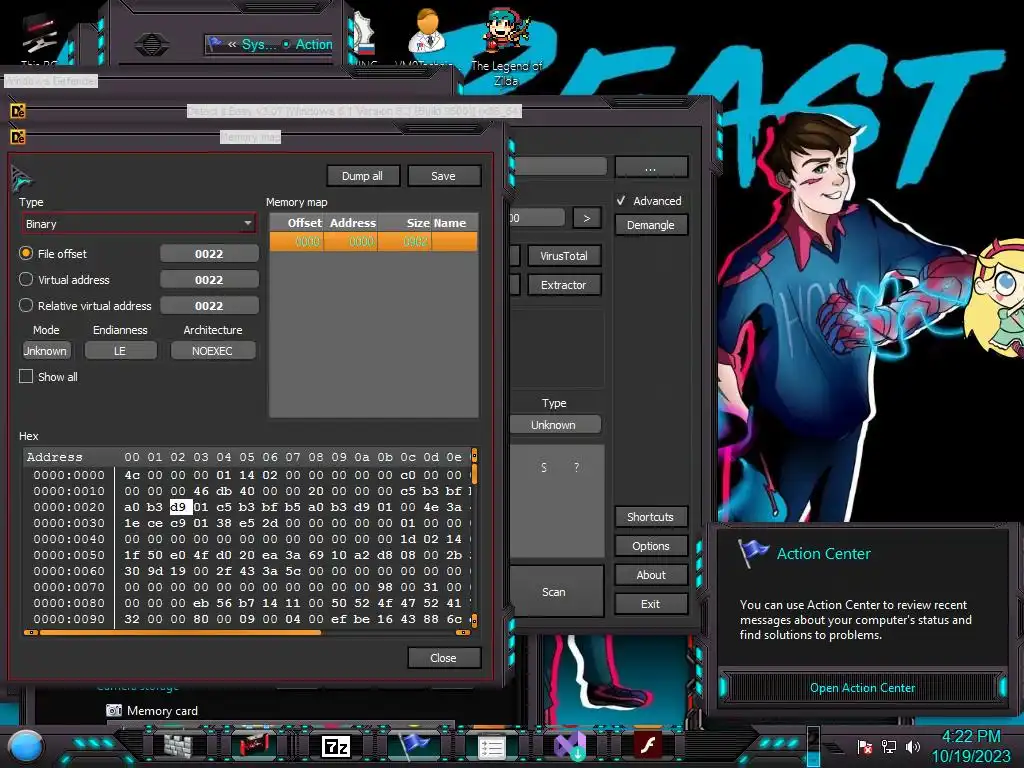Click the Address column header in Memory map
Viewport: 1024px width, 768px height.
351,223
